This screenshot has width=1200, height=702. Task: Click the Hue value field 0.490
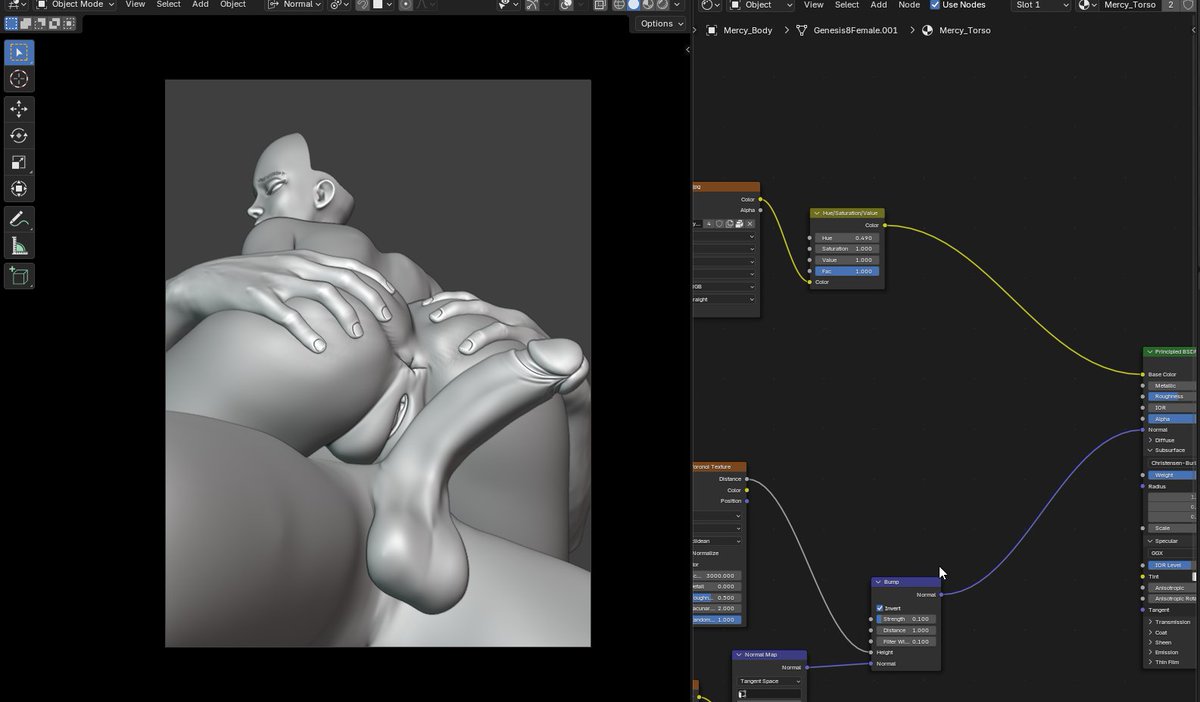[848, 238]
